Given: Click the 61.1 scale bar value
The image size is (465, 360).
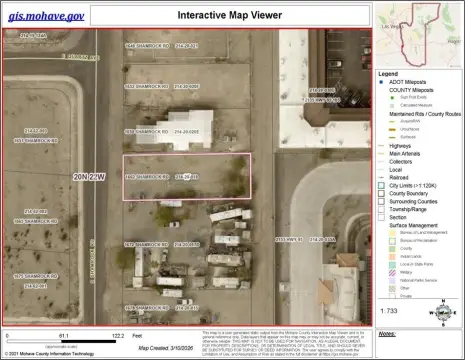Looking at the screenshot, I should [x=64, y=336].
